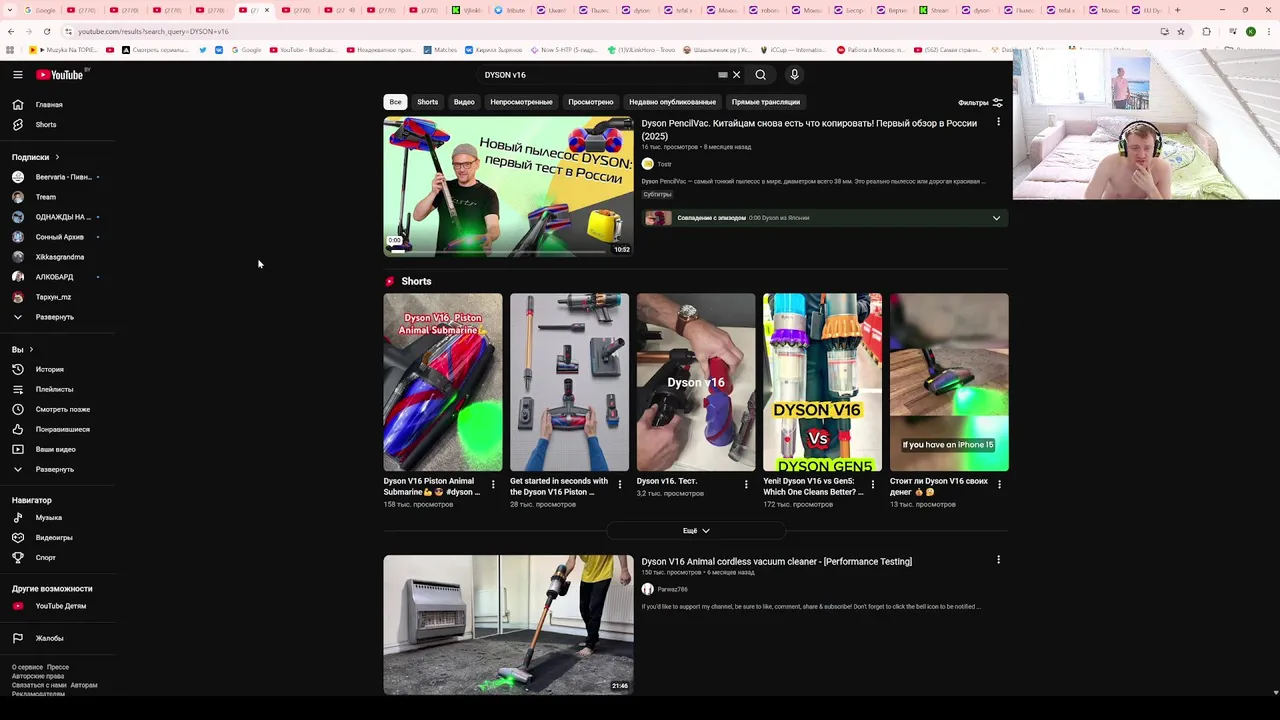Open Спорт in Навигатор section
This screenshot has width=1280, height=720.
45,558
